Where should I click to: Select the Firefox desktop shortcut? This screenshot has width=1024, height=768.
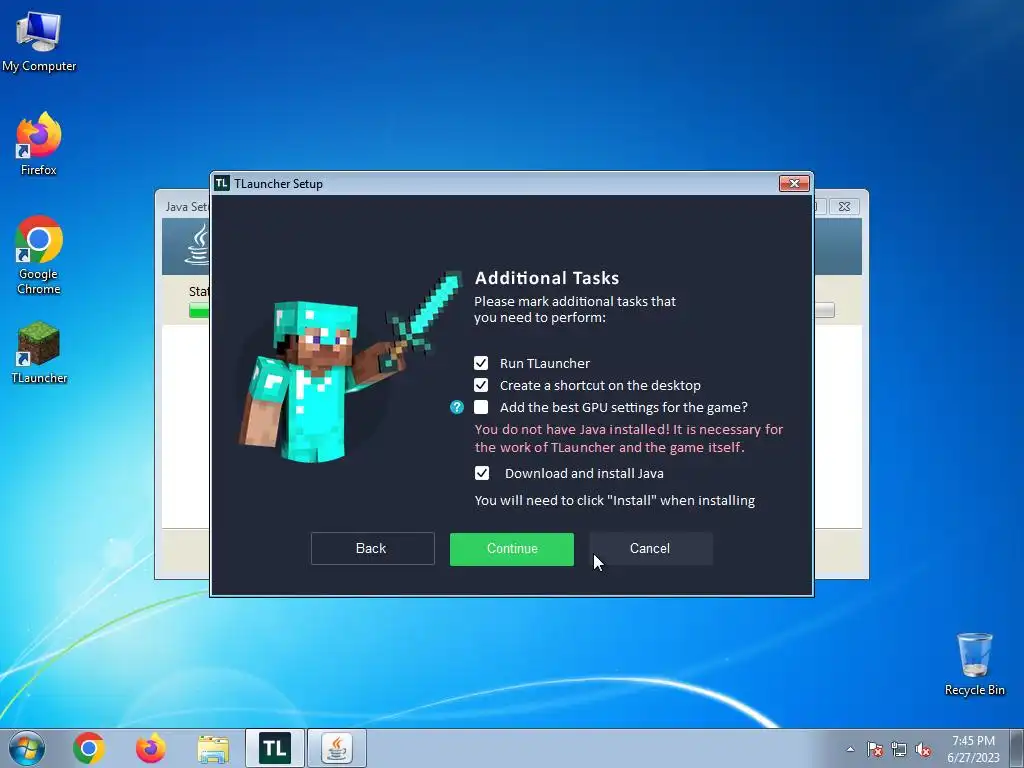(x=39, y=144)
